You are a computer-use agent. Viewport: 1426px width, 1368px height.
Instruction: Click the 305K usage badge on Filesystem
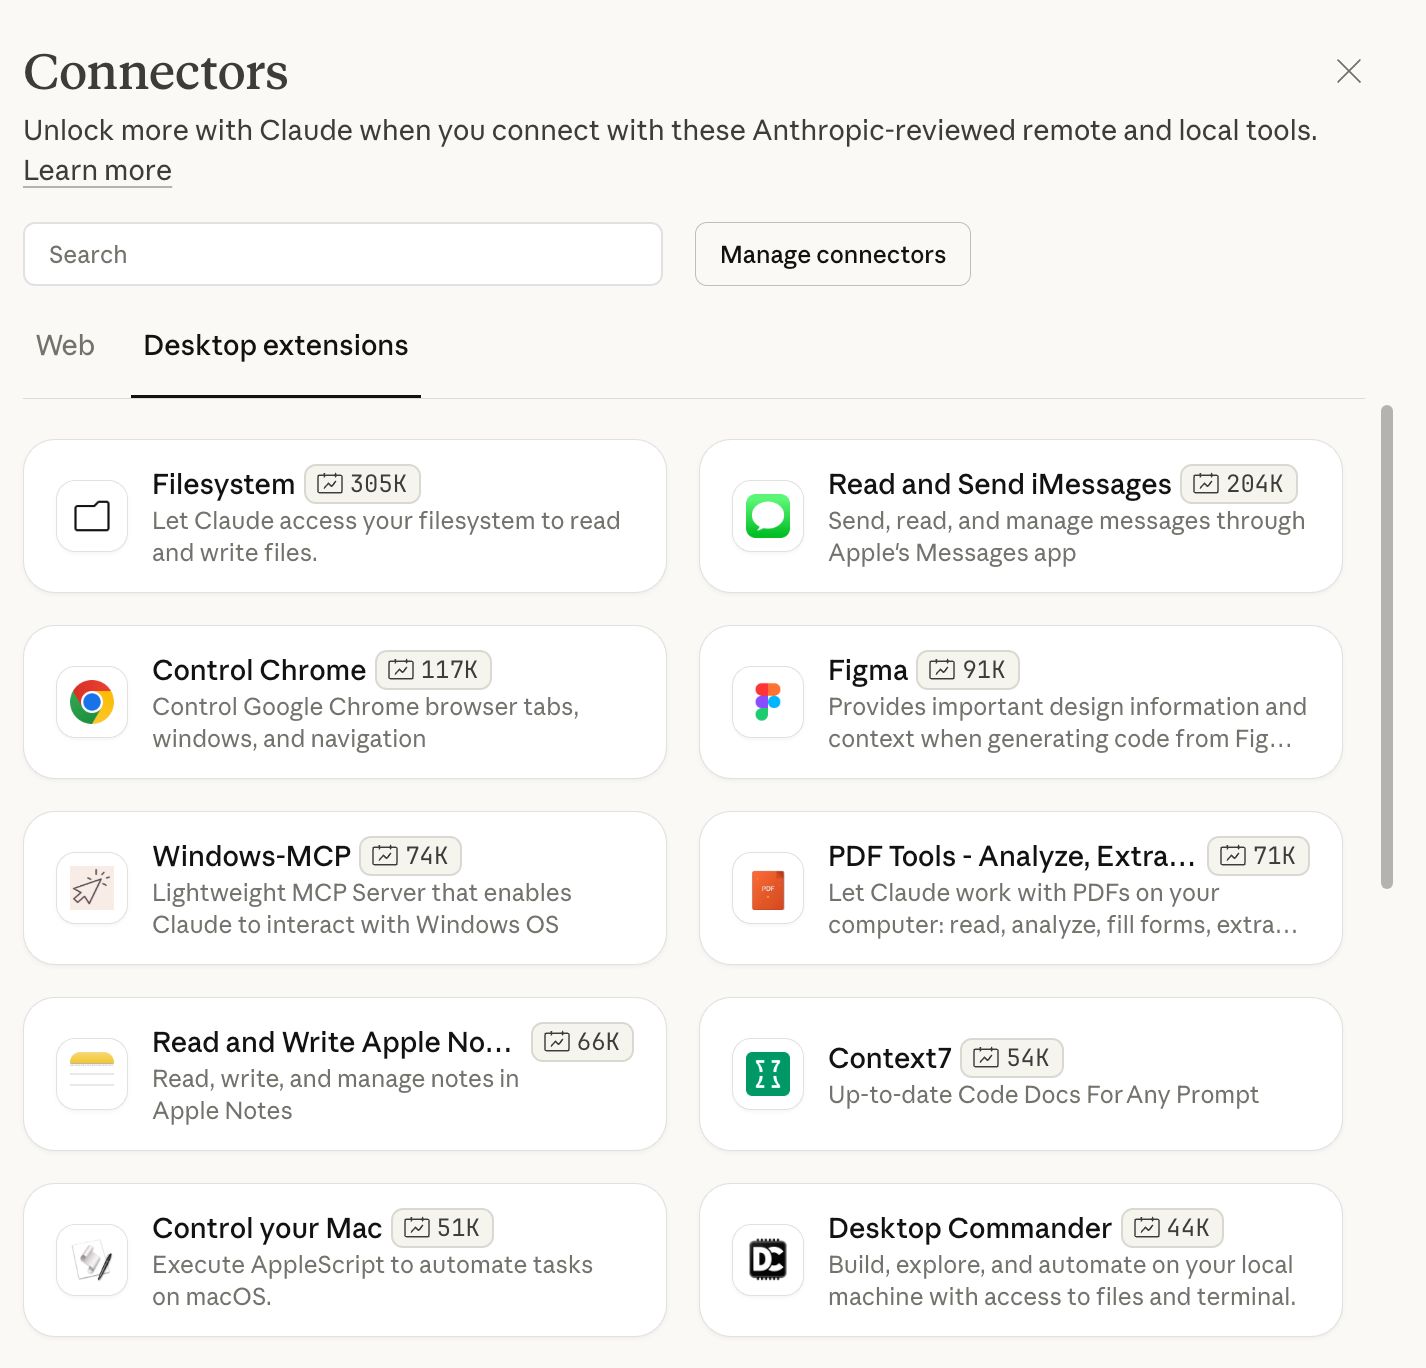362,484
